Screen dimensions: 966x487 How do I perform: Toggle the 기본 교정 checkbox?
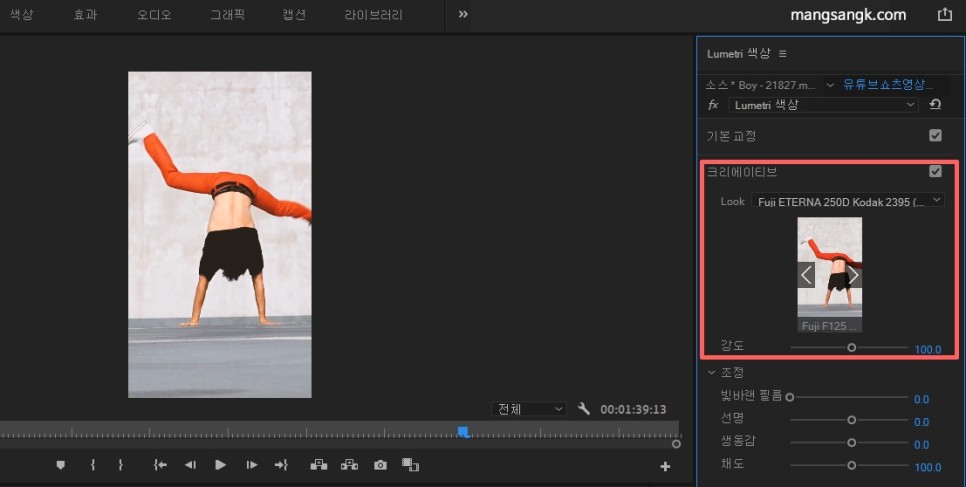tap(935, 135)
